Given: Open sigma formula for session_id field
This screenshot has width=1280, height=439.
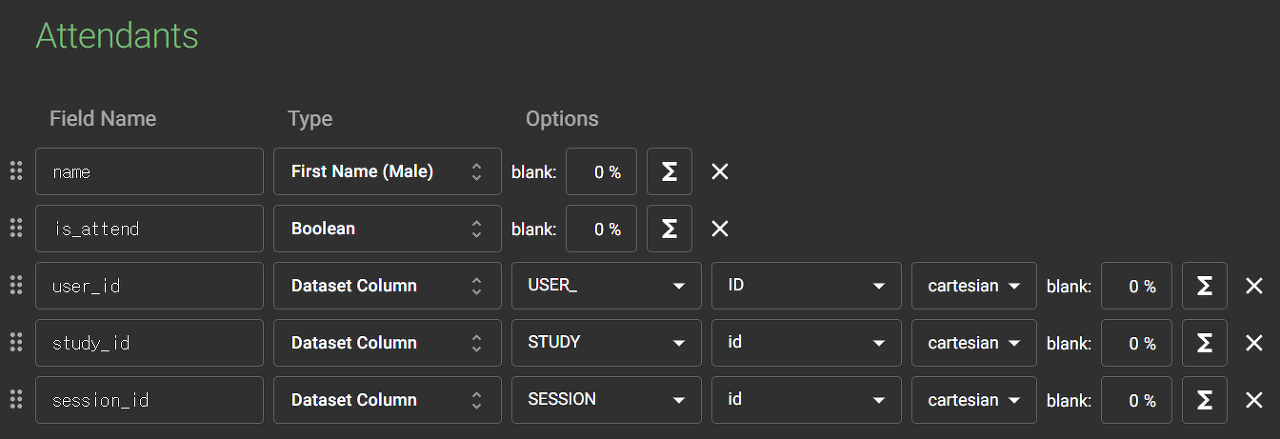Looking at the screenshot, I should (x=1204, y=400).
